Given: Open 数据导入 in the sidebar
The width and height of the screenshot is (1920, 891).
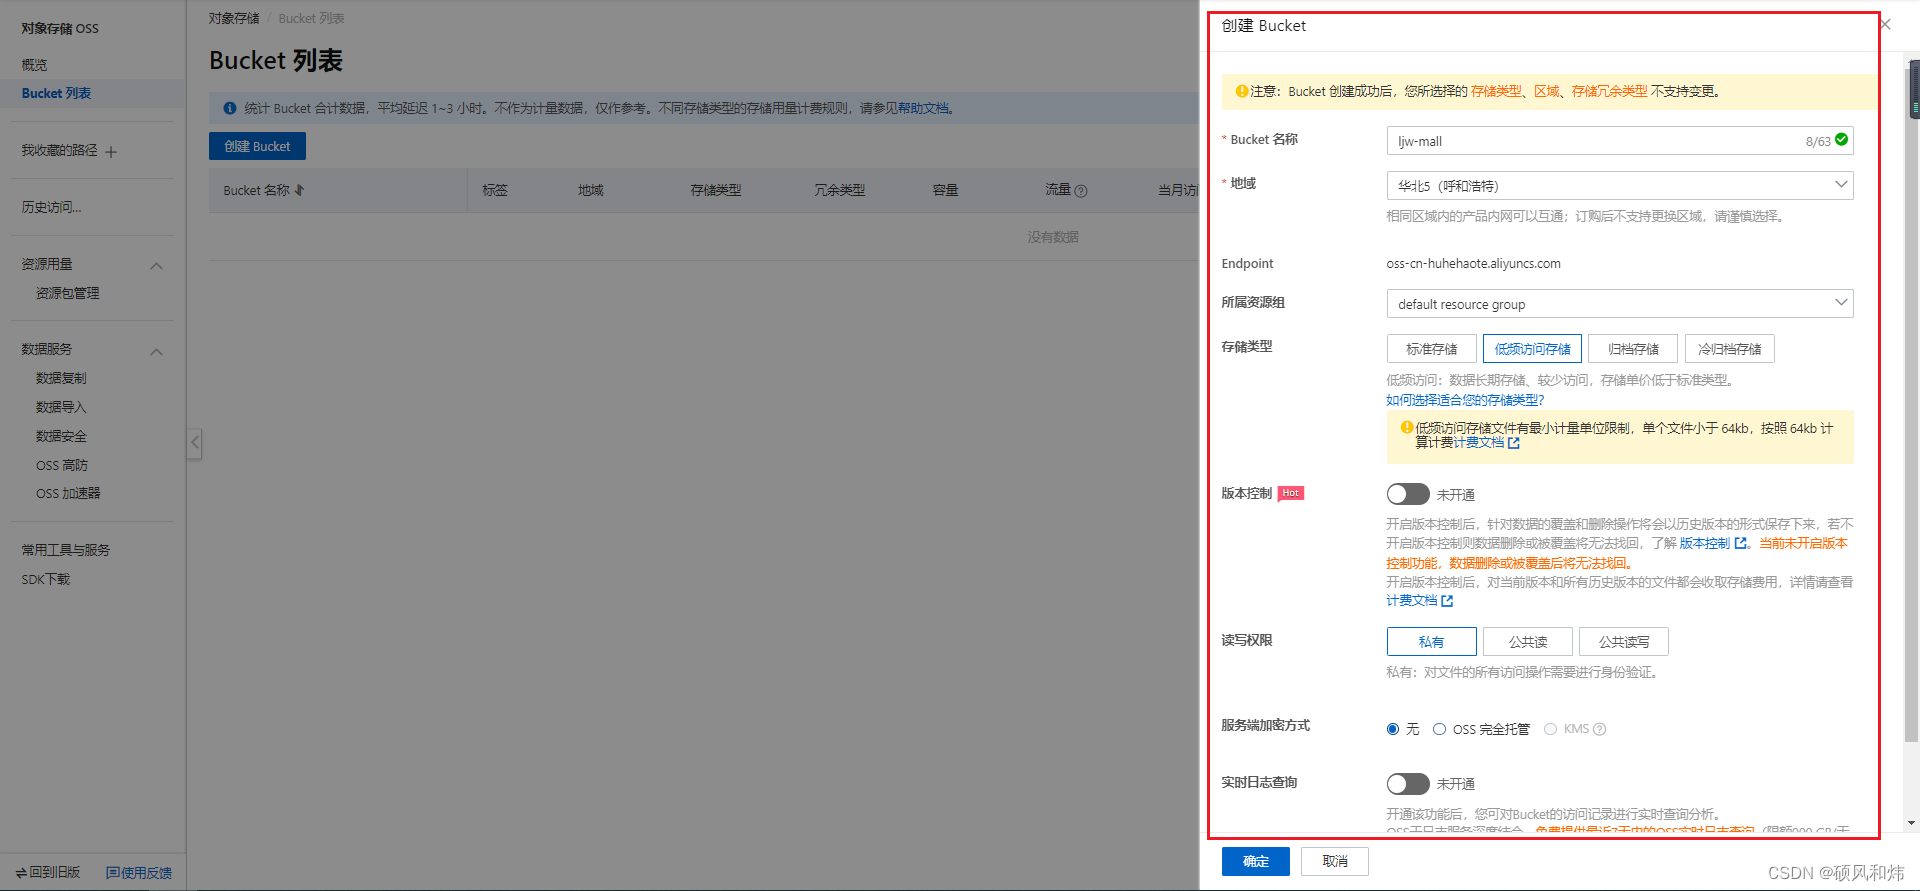Looking at the screenshot, I should (61, 407).
